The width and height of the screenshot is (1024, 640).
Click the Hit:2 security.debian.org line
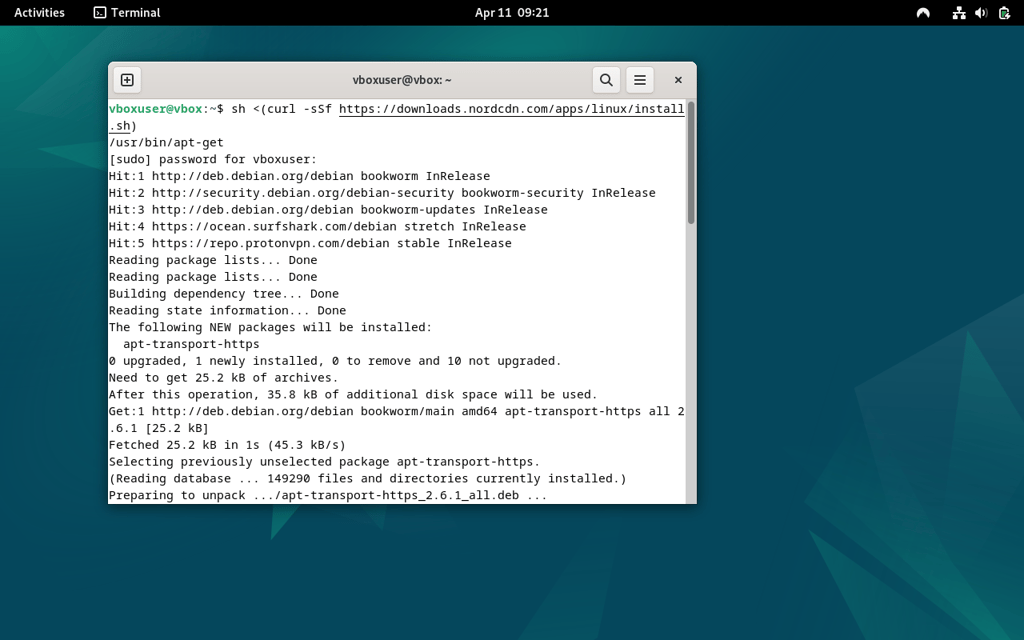[382, 193]
